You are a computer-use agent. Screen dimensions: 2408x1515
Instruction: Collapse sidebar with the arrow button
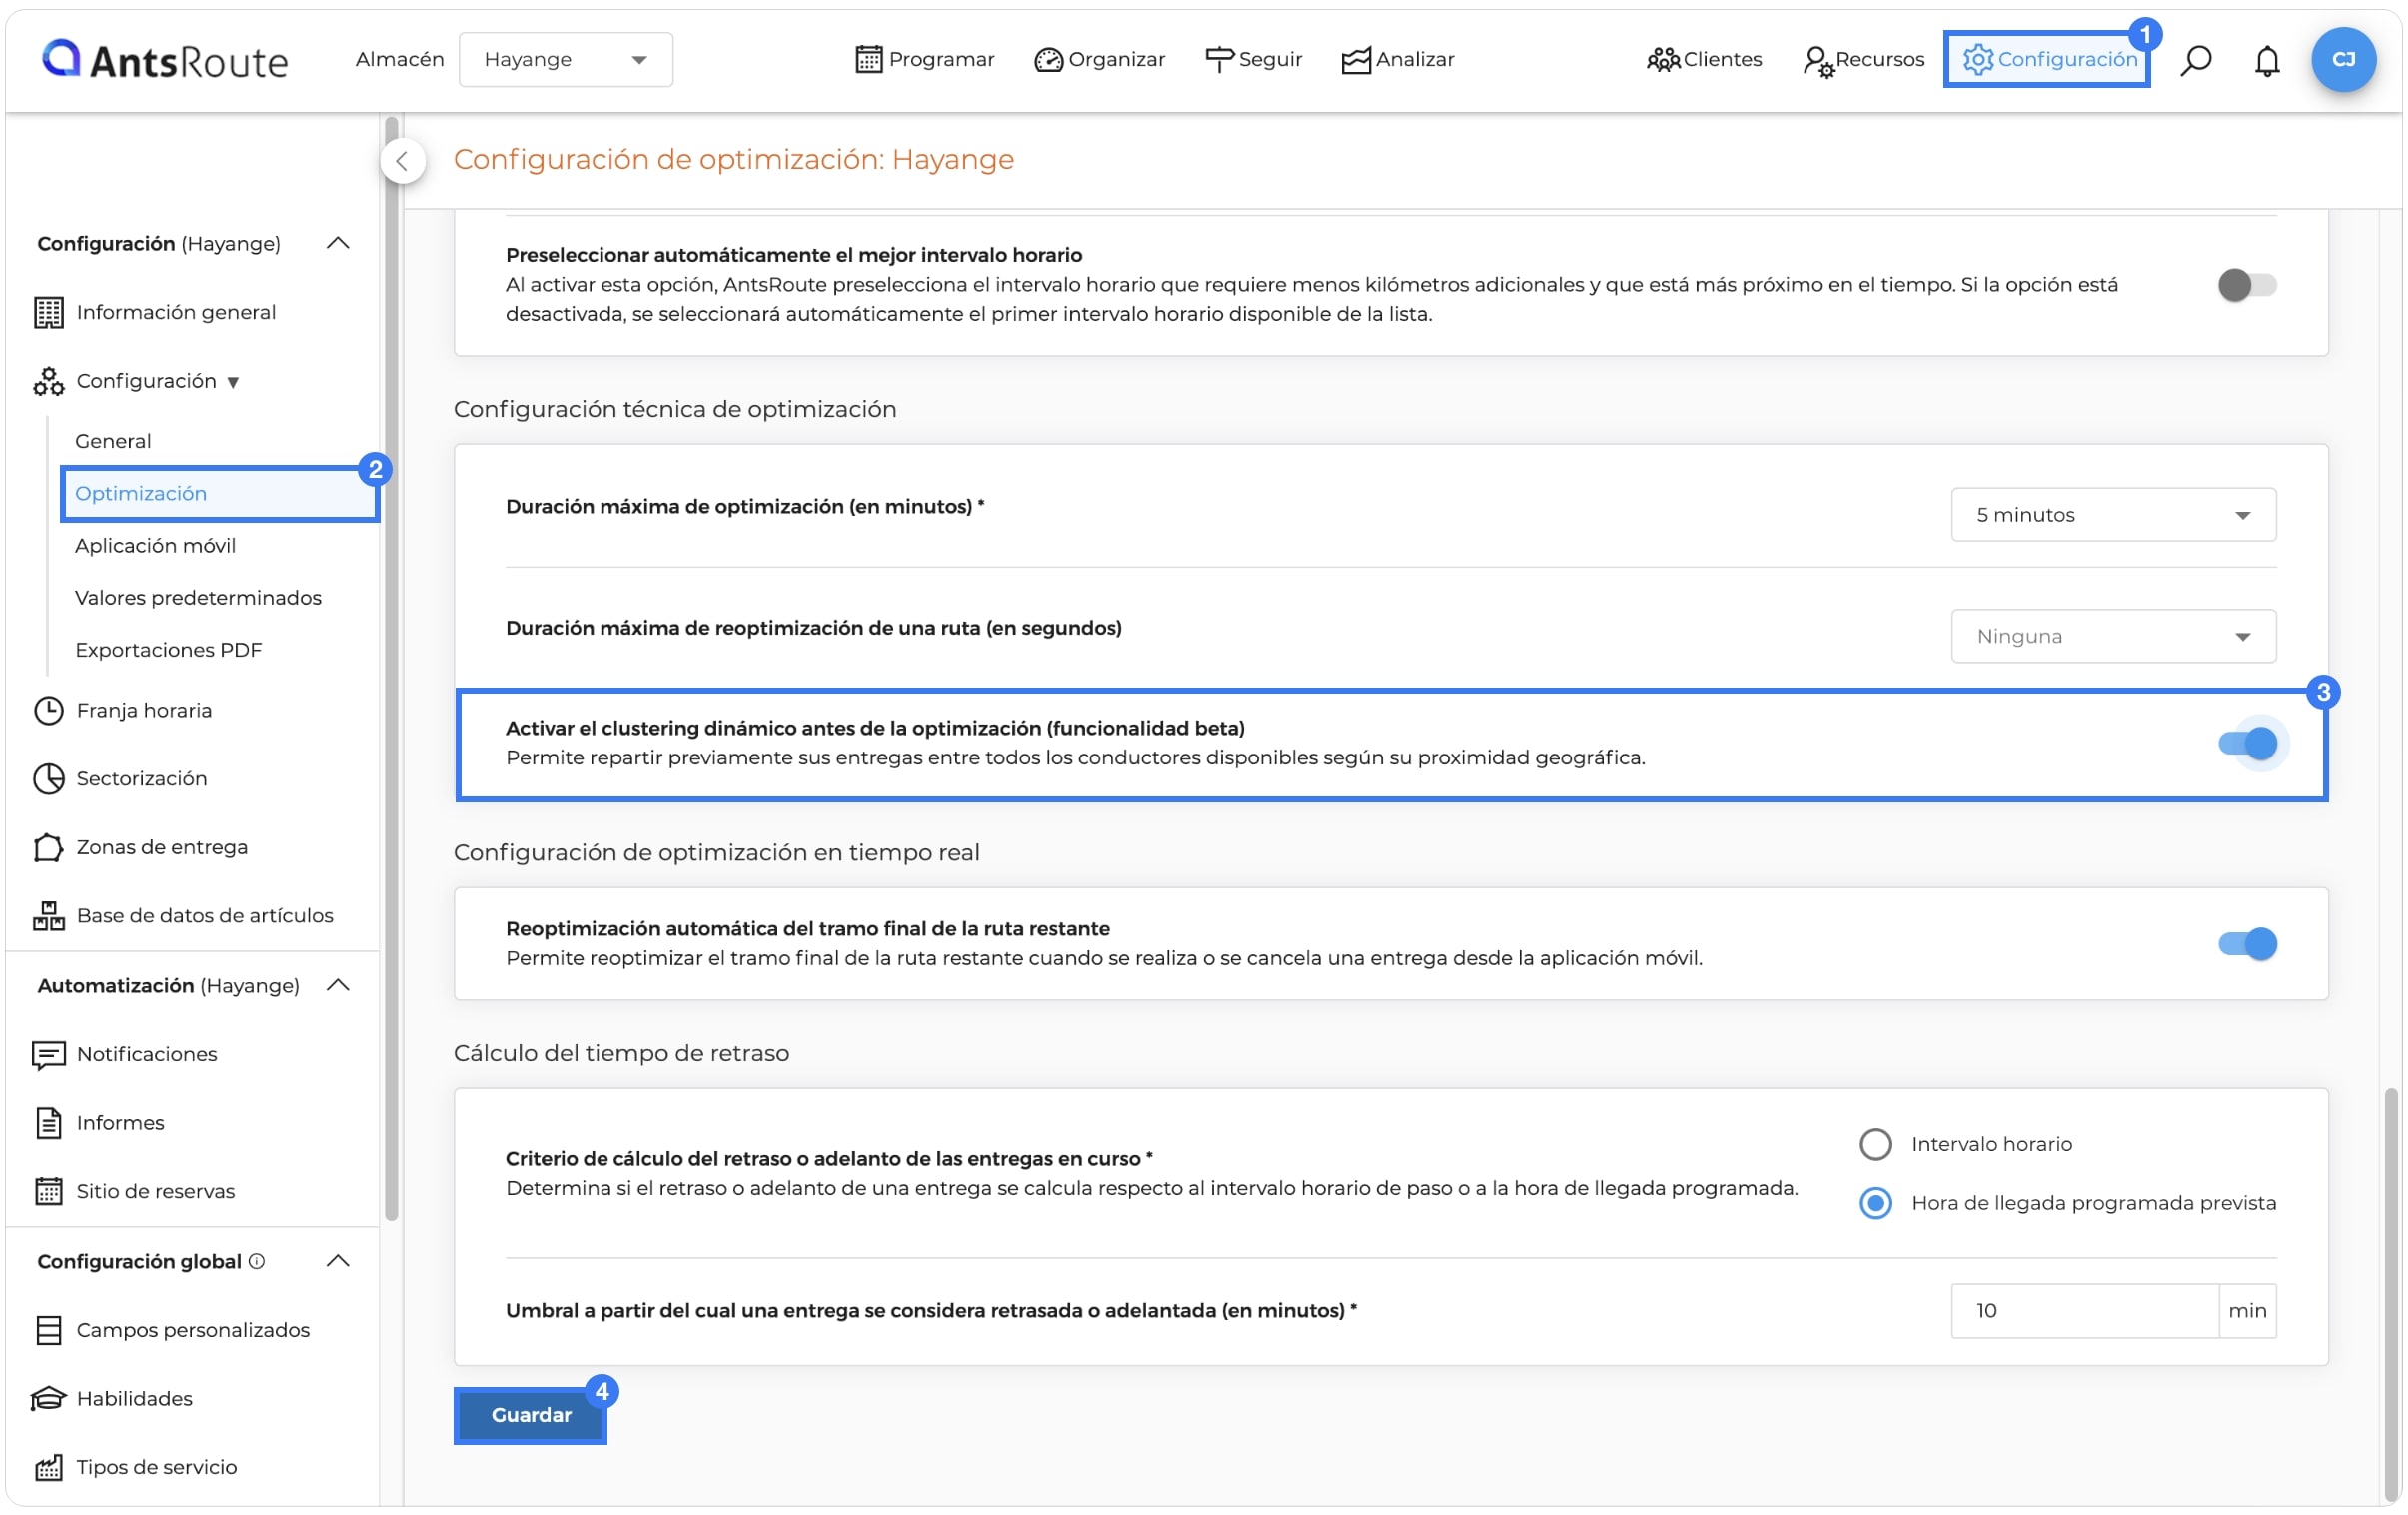(402, 161)
